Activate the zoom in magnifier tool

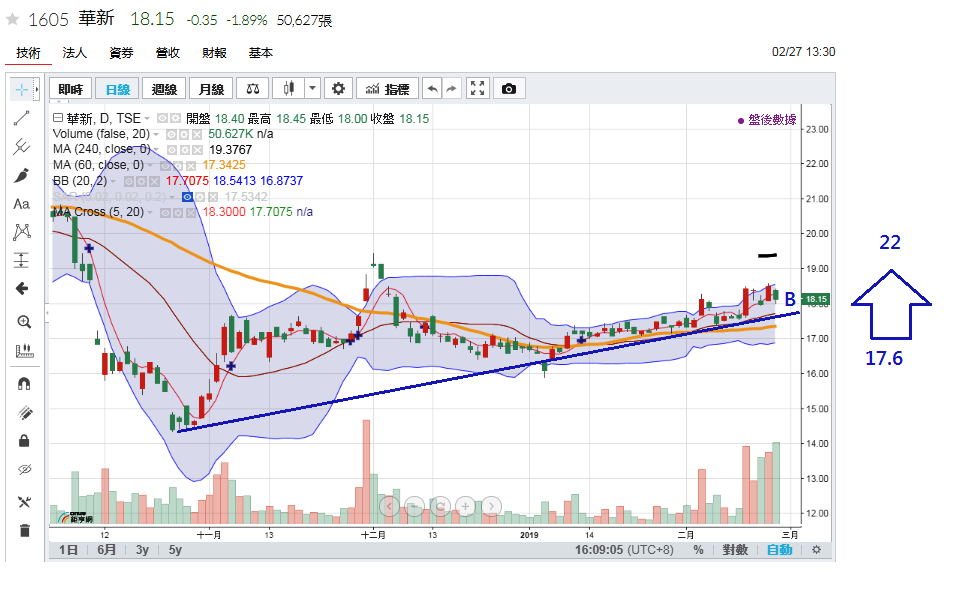[24, 322]
